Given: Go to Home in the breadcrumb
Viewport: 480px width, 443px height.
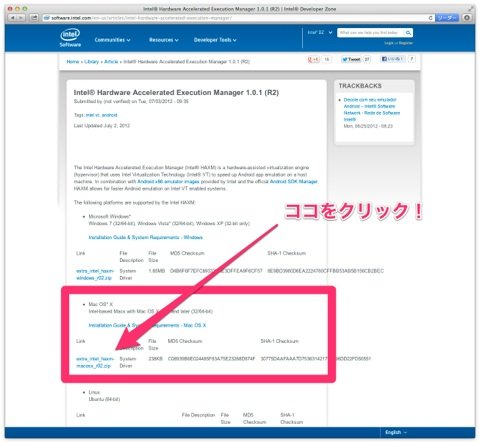Looking at the screenshot, I should [73, 62].
